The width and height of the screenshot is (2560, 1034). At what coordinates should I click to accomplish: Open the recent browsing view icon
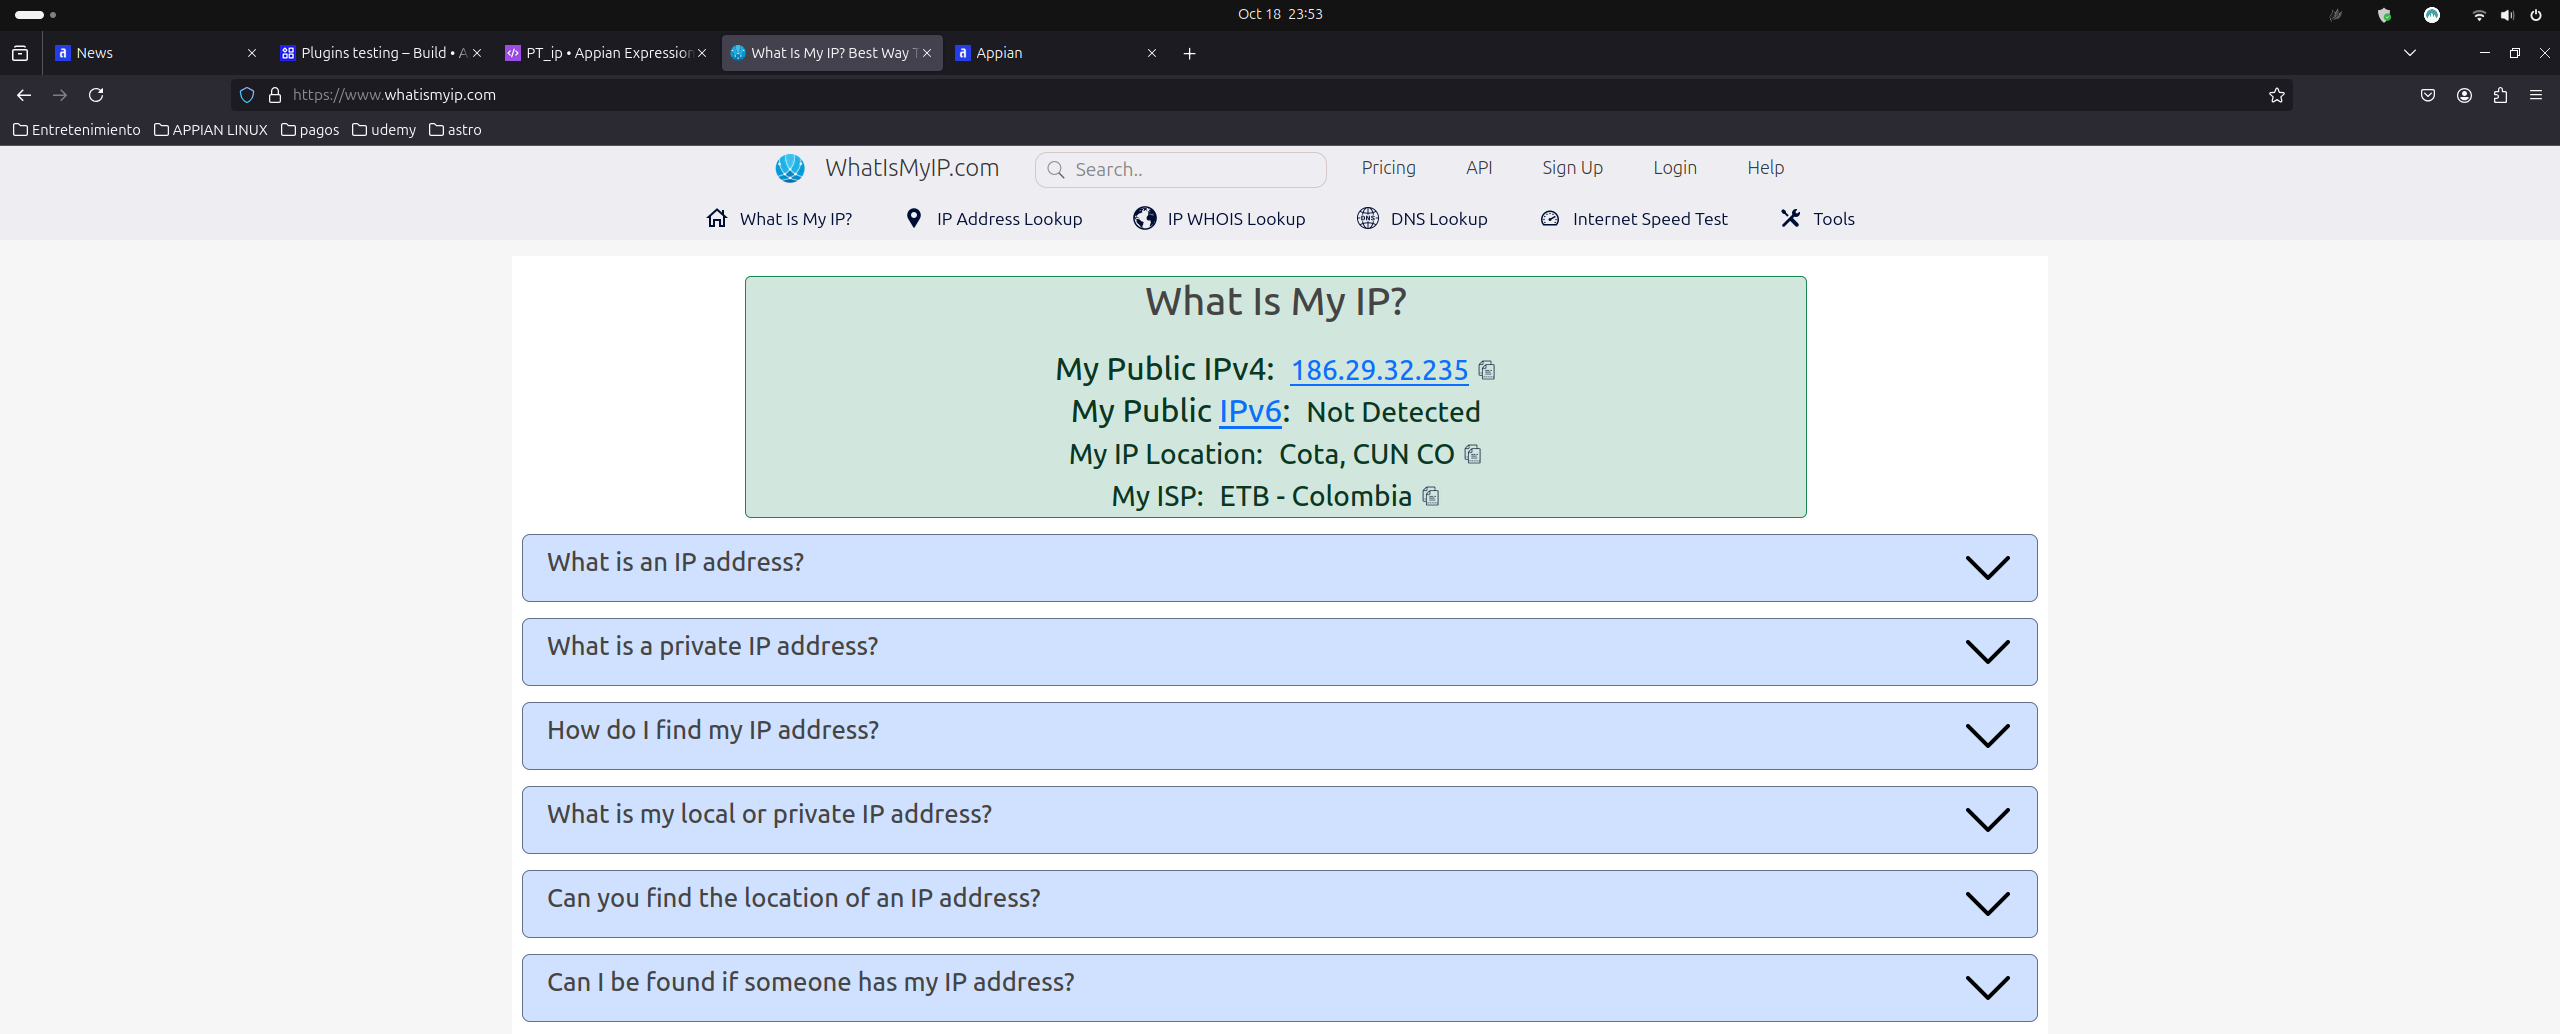[x=20, y=53]
